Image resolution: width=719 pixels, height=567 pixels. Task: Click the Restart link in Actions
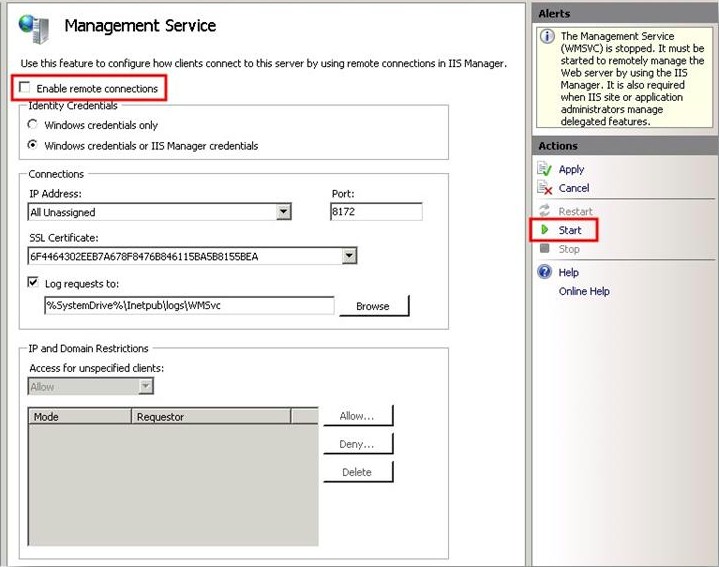[575, 211]
